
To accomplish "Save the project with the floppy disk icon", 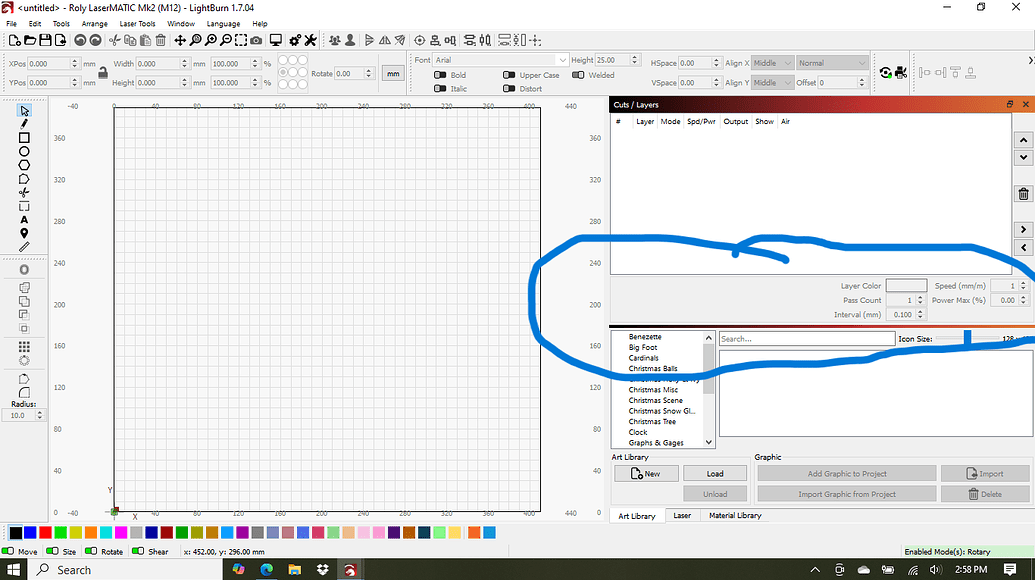I will [45, 40].
